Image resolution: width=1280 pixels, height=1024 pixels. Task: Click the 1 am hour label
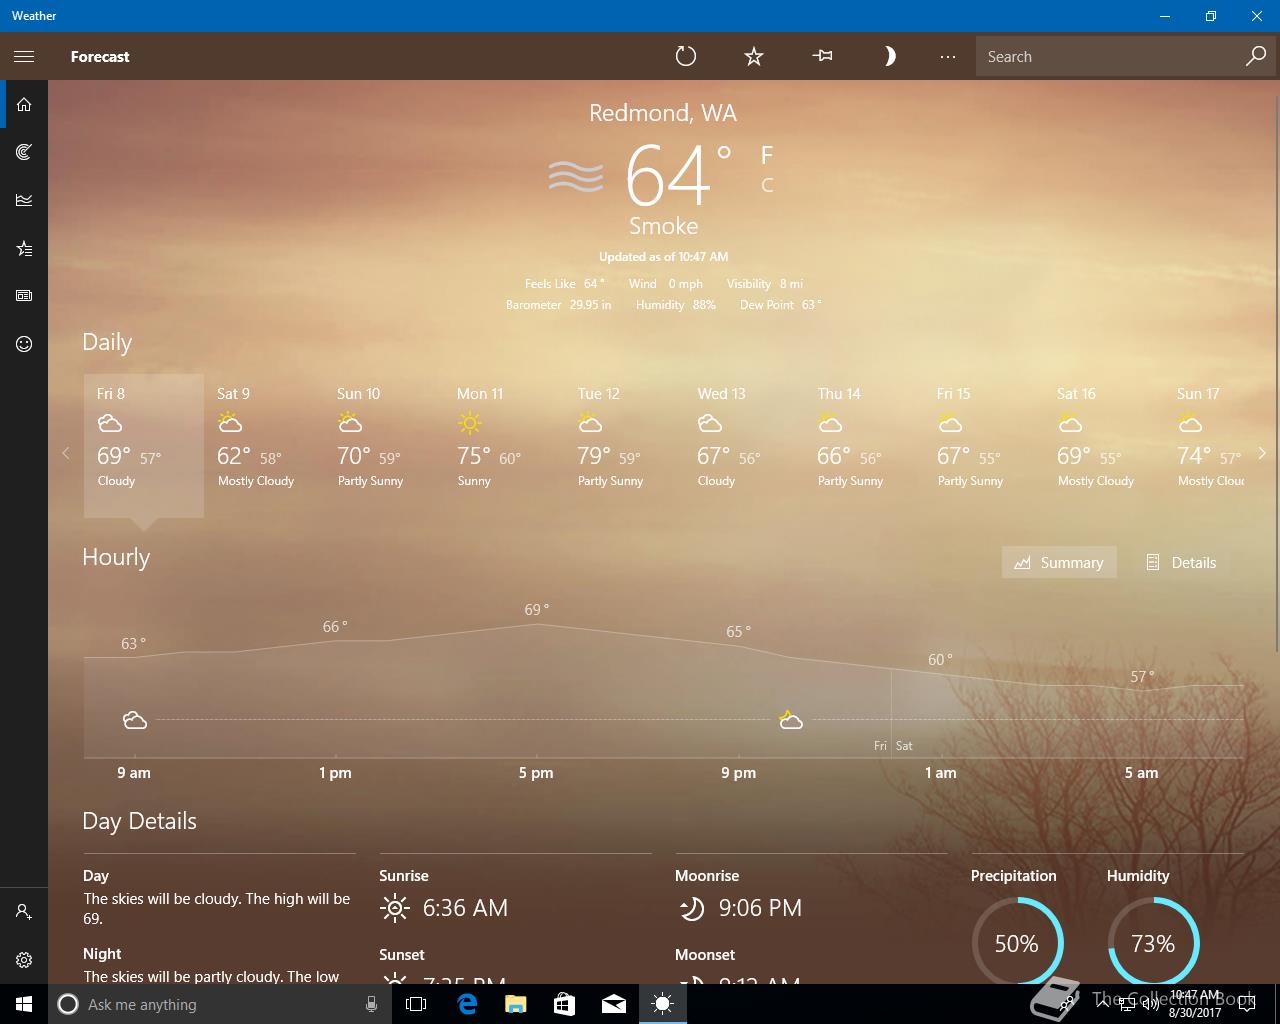pyautogui.click(x=940, y=773)
